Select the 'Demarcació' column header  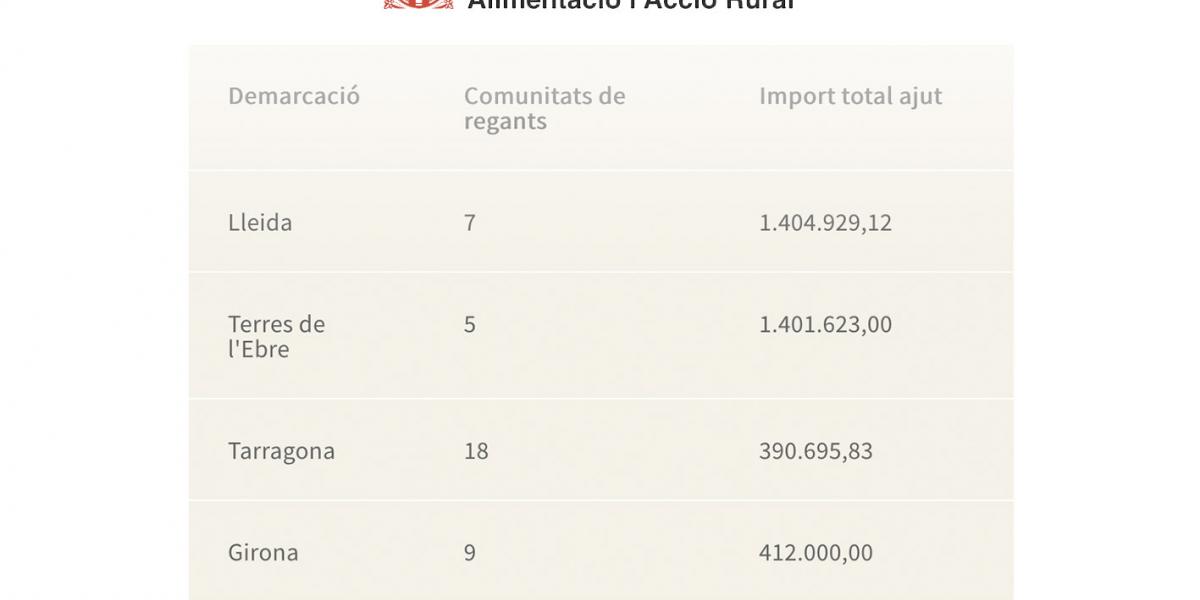294,96
